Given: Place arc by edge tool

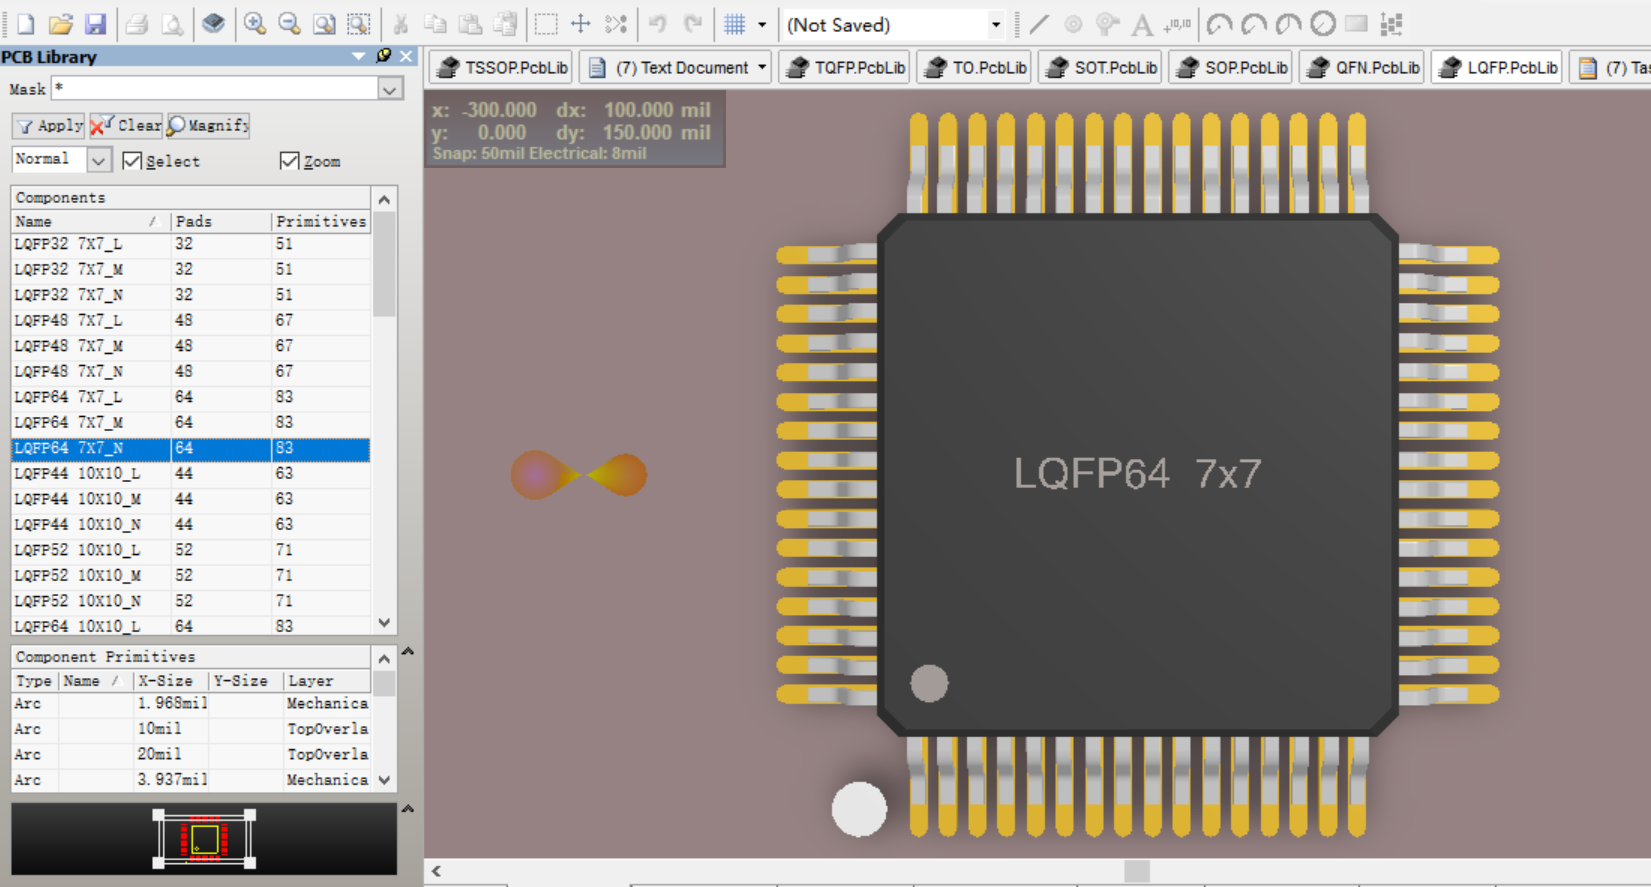Looking at the screenshot, I should (1253, 24).
